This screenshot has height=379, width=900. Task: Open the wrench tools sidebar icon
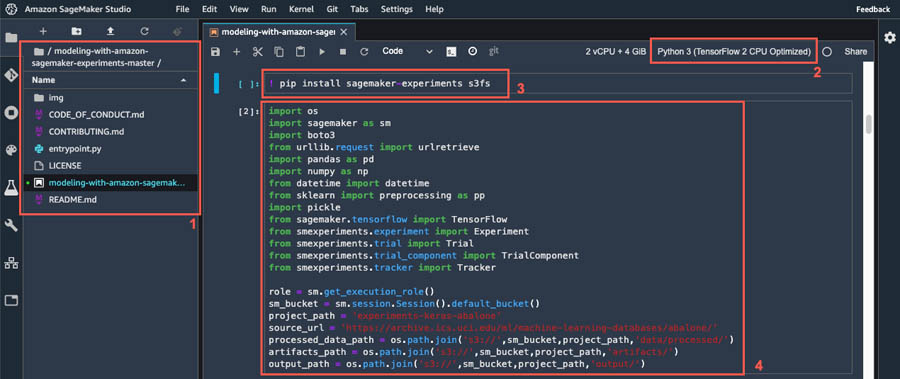[11, 225]
